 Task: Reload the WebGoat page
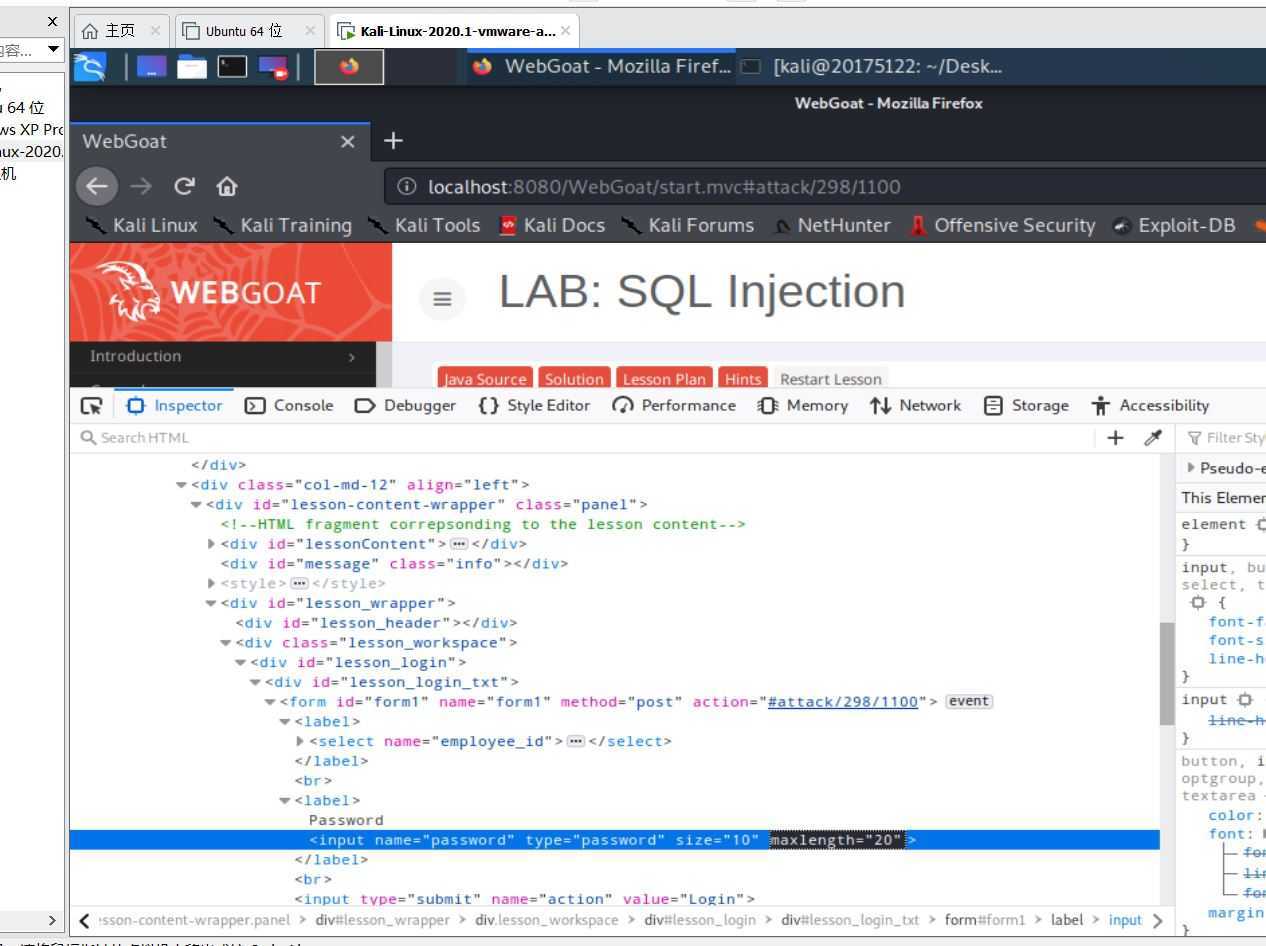pos(186,186)
